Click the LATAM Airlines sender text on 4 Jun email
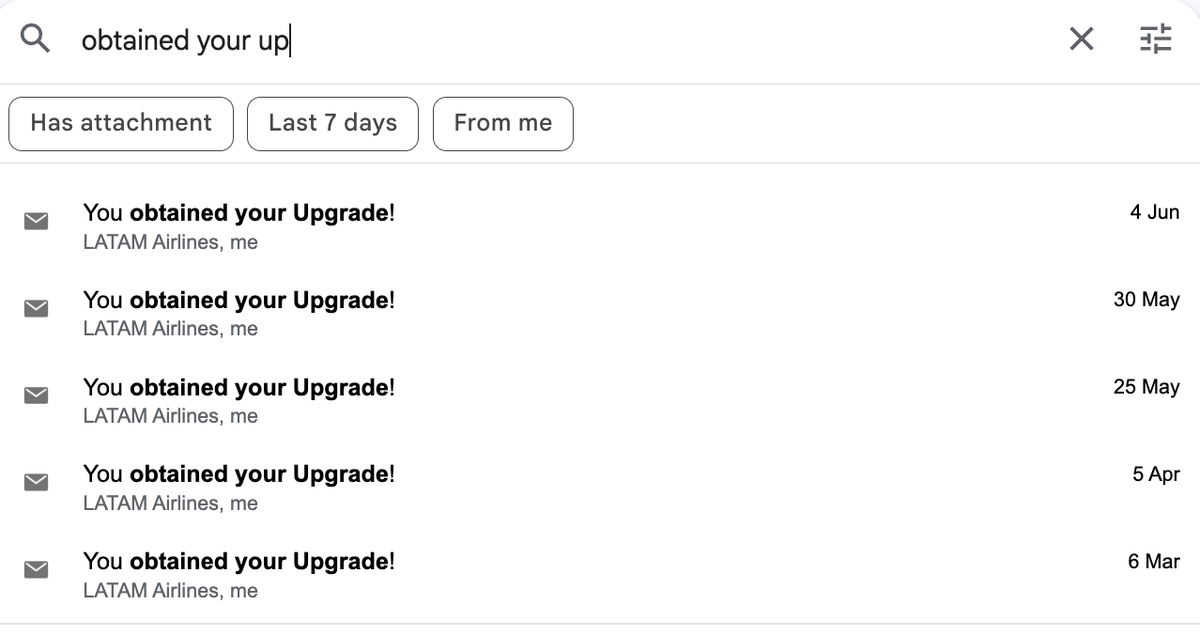This screenshot has width=1200, height=635. (170, 242)
